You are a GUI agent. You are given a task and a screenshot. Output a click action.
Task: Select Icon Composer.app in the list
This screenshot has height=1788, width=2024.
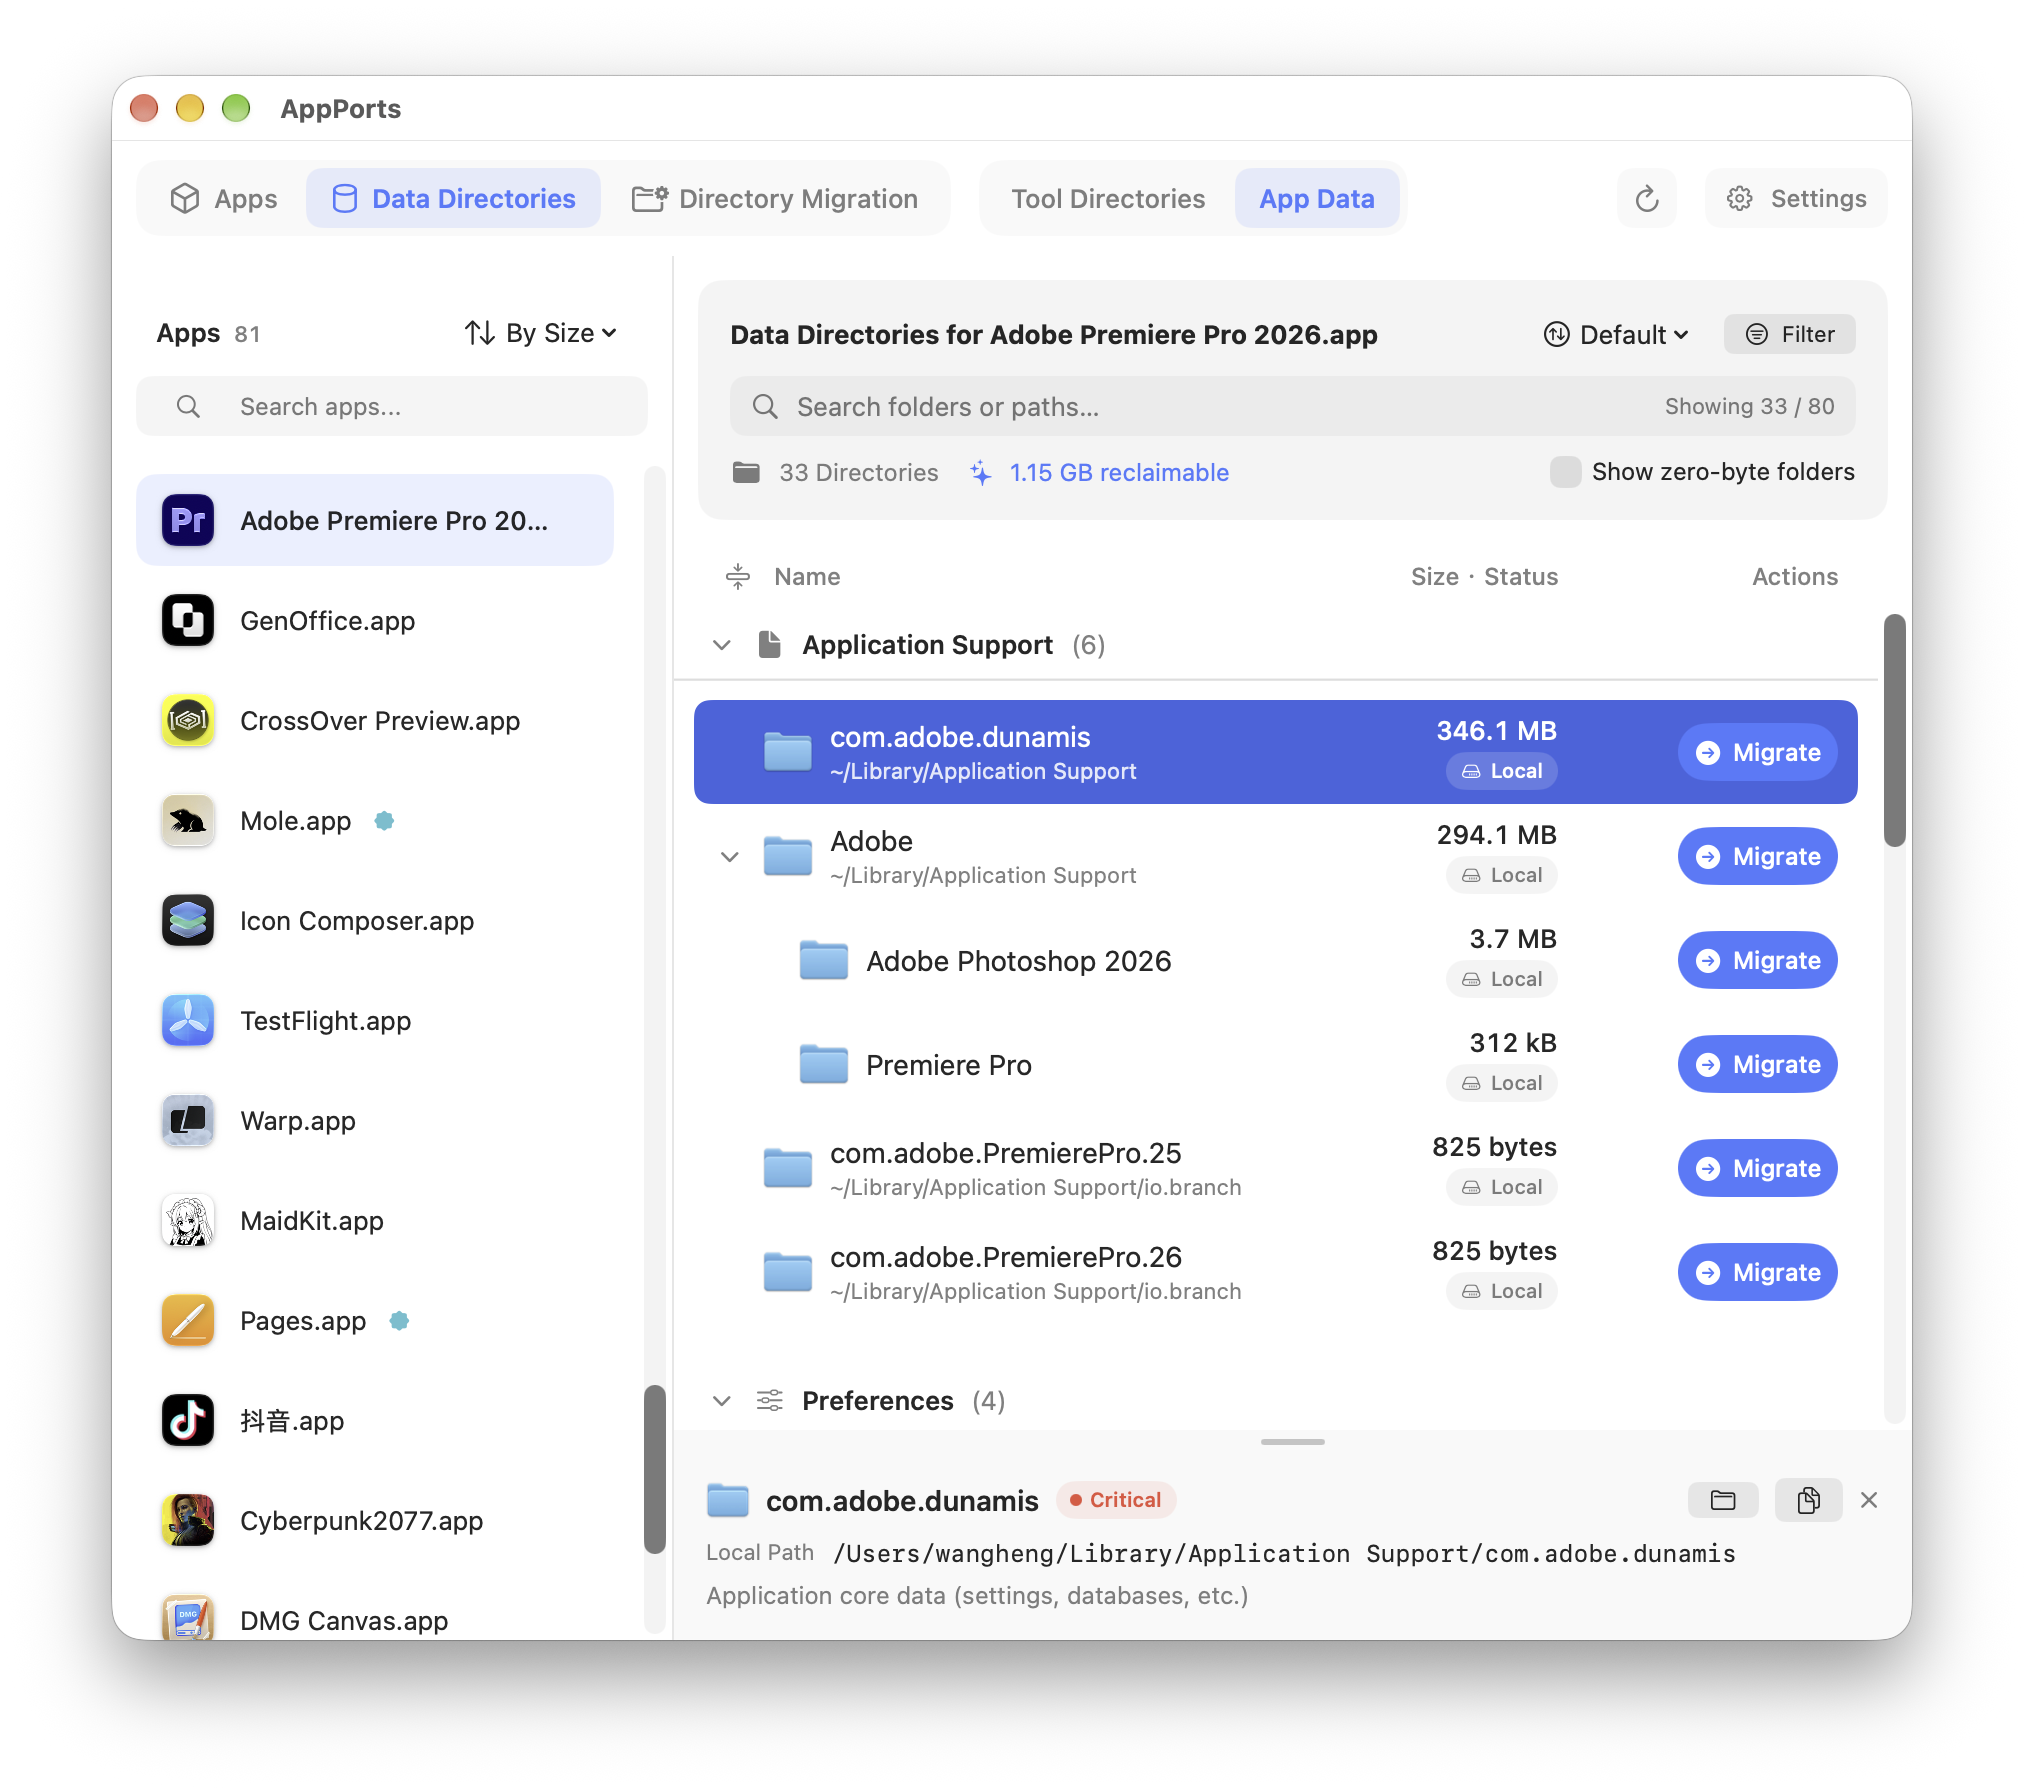pos(375,920)
